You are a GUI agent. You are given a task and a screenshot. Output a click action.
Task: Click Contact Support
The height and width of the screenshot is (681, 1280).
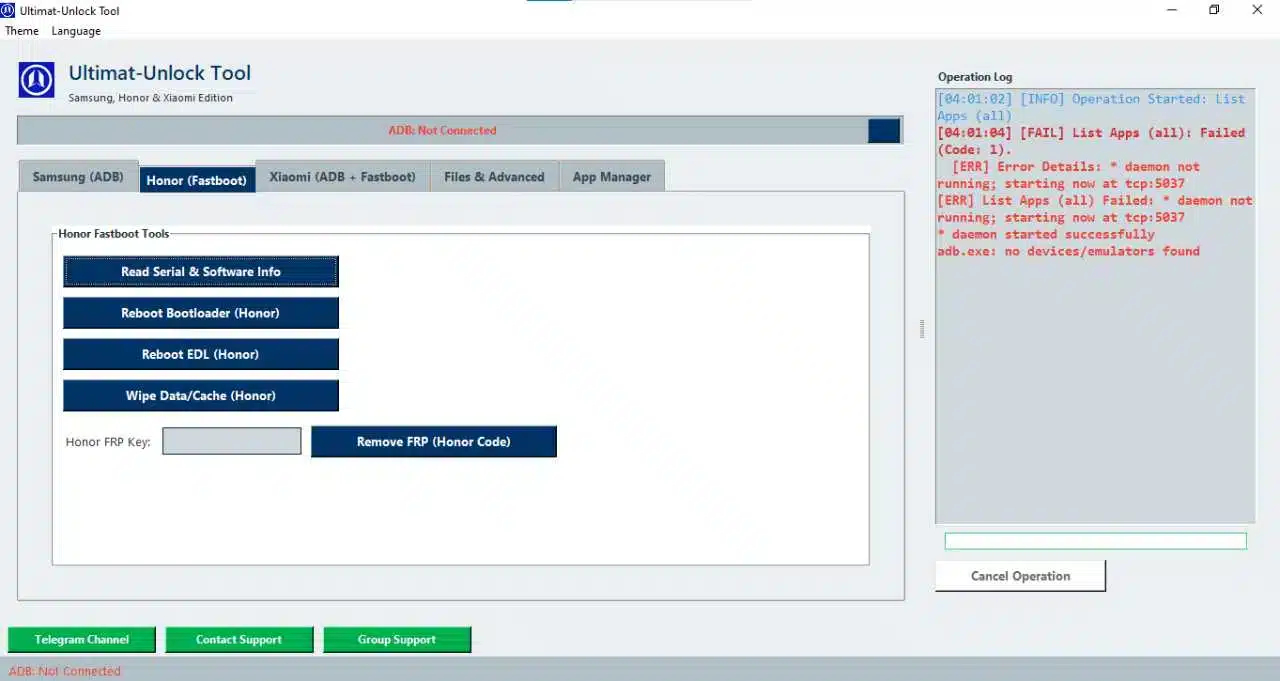pyautogui.click(x=239, y=639)
